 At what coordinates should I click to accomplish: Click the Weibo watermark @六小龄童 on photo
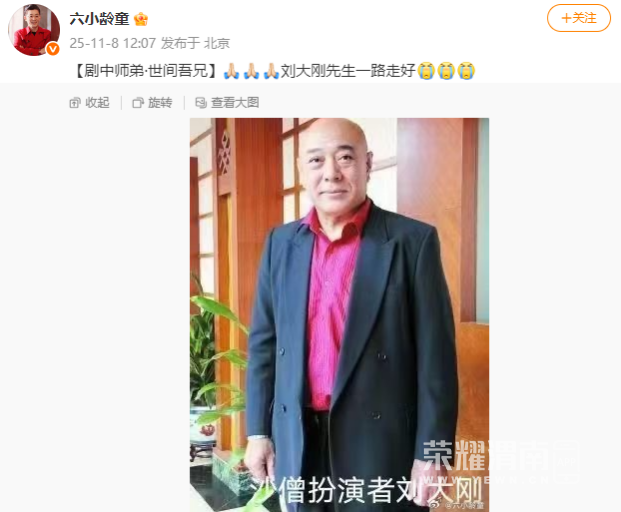(457, 505)
